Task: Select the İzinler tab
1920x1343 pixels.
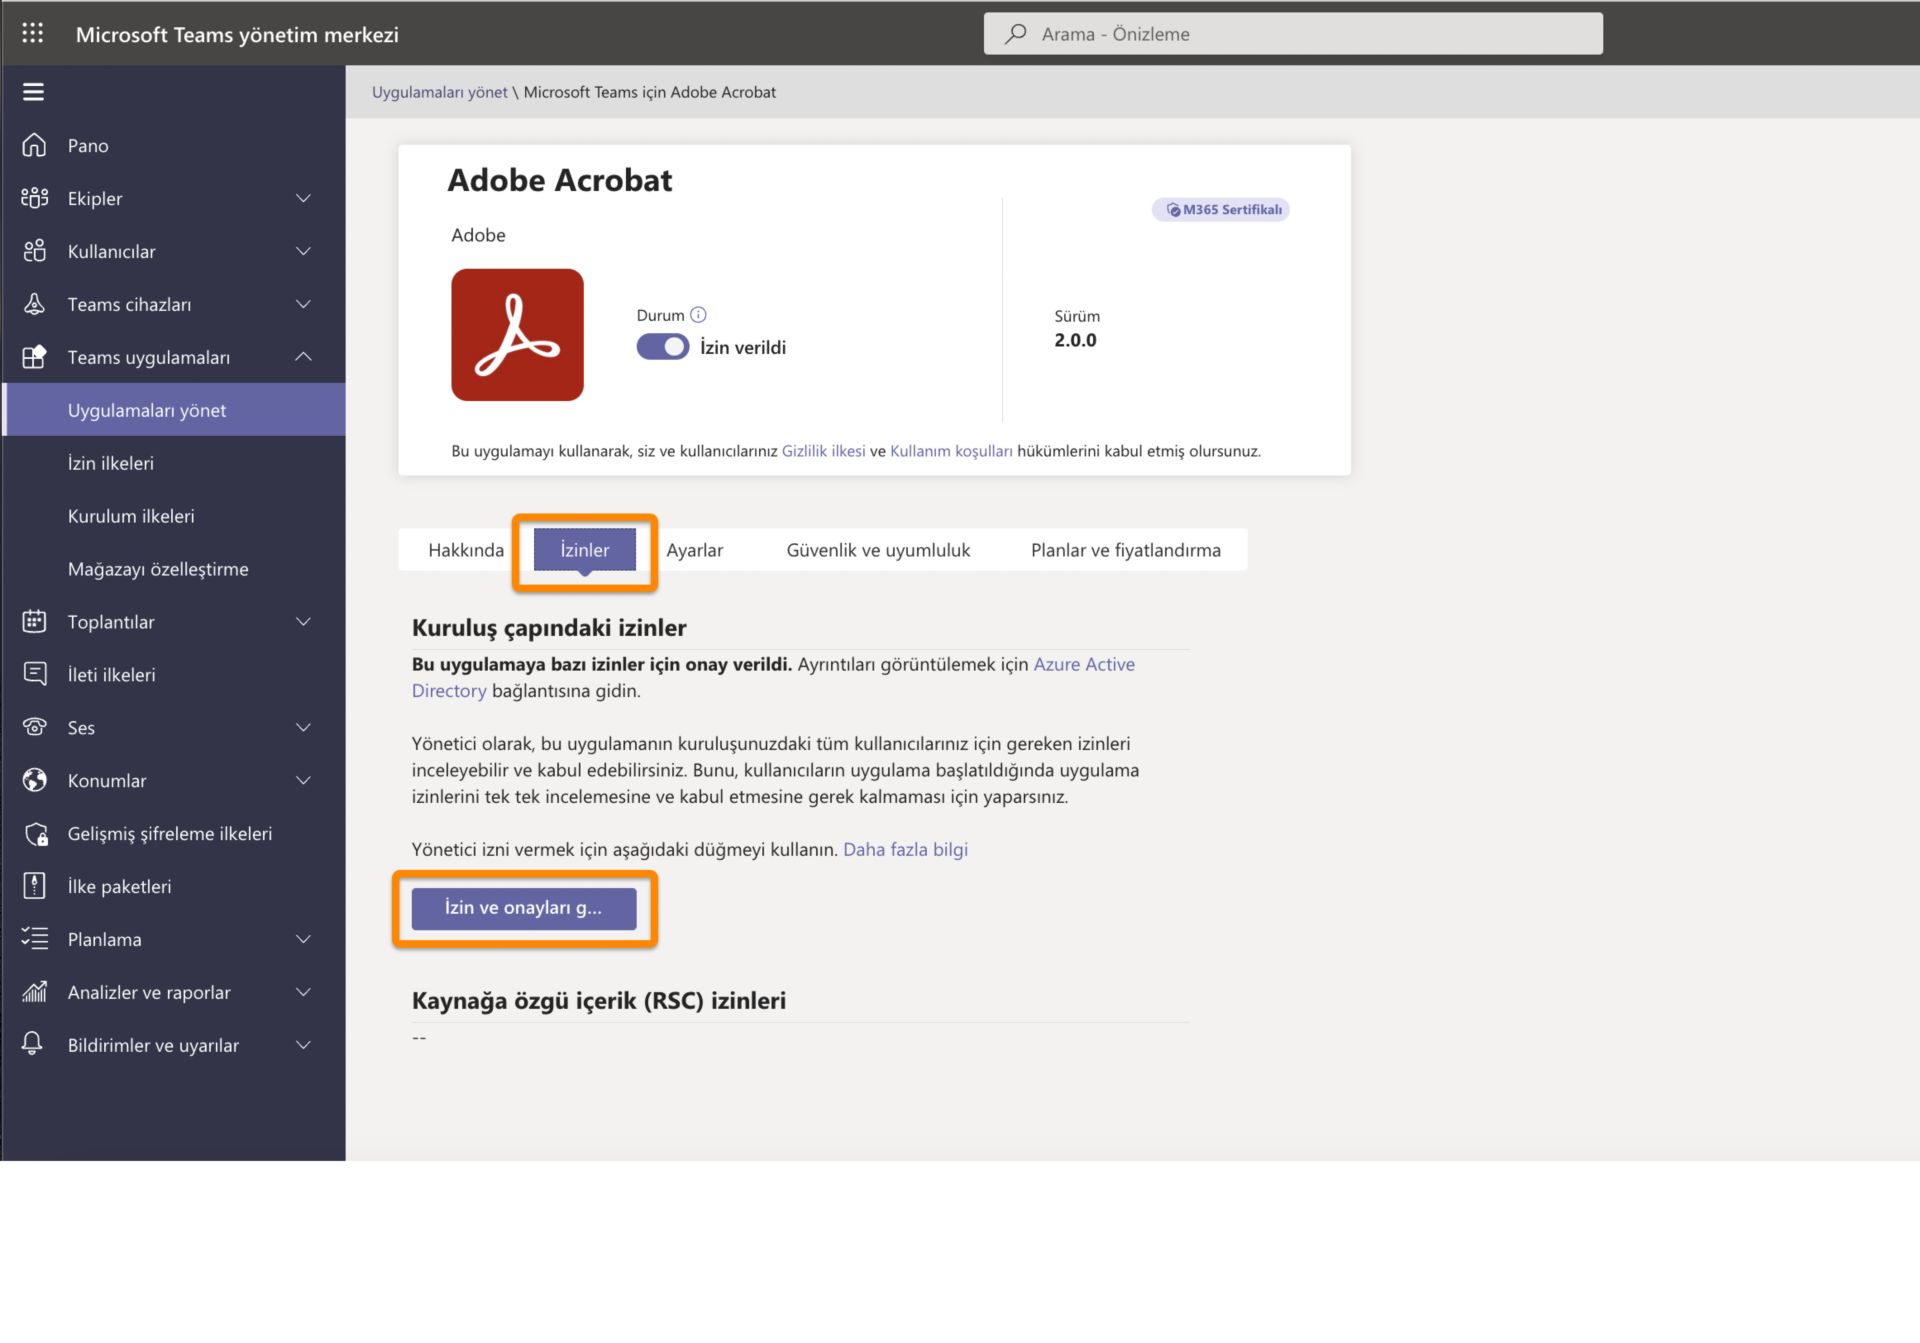Action: [585, 550]
